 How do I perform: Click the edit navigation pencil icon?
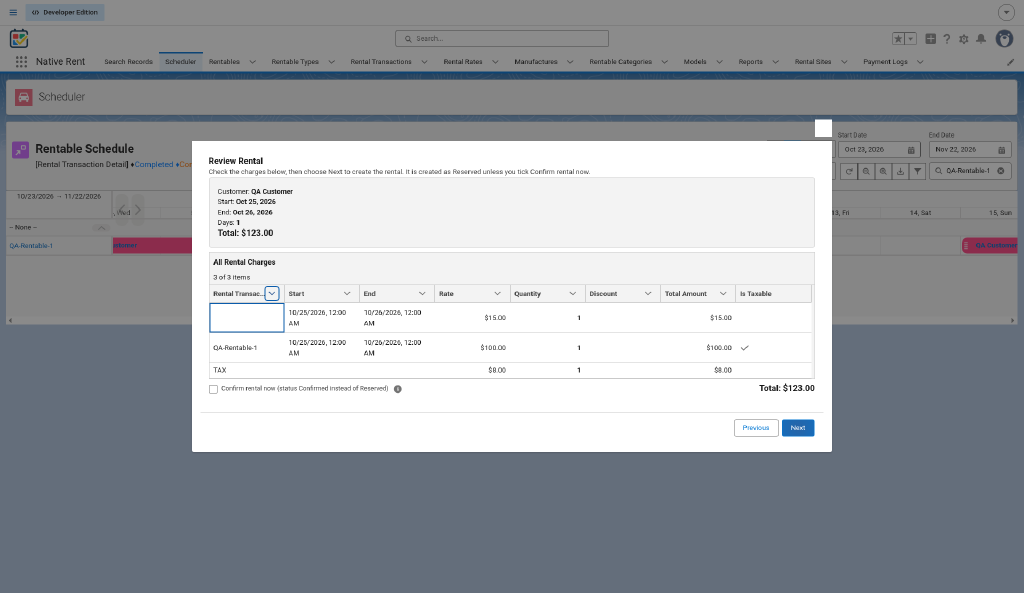1010,62
